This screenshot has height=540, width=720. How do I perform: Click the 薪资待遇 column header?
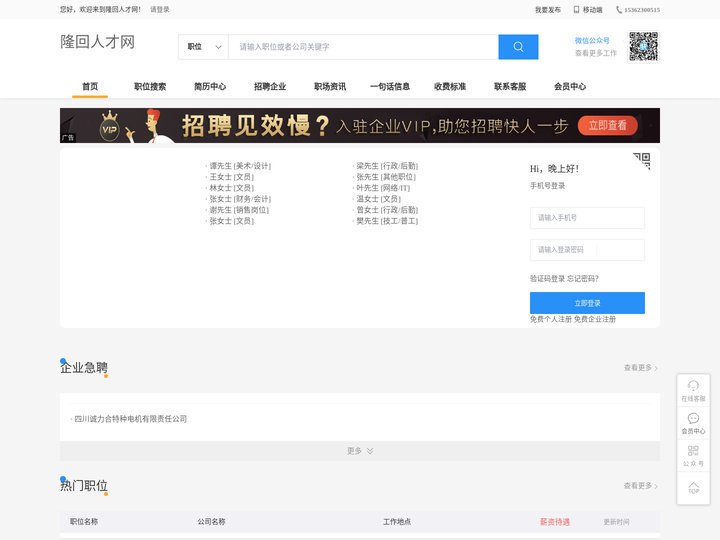tap(555, 522)
